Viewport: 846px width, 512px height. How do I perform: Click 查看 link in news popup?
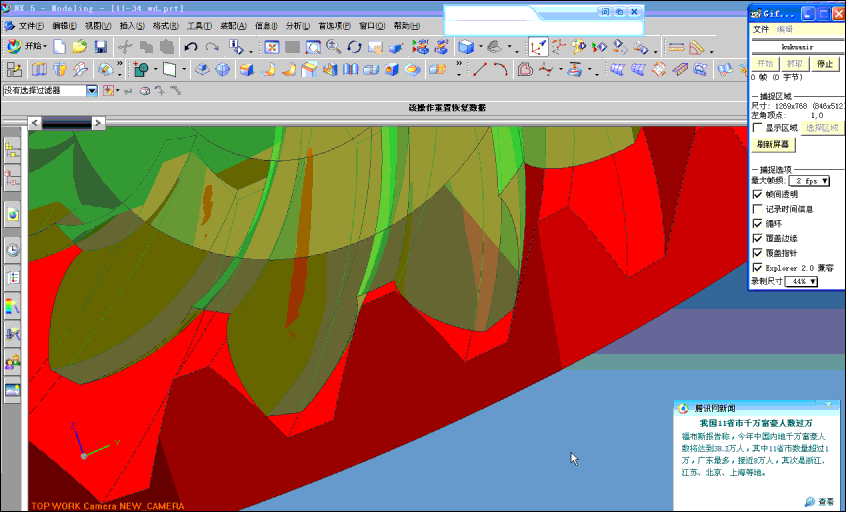click(827, 502)
